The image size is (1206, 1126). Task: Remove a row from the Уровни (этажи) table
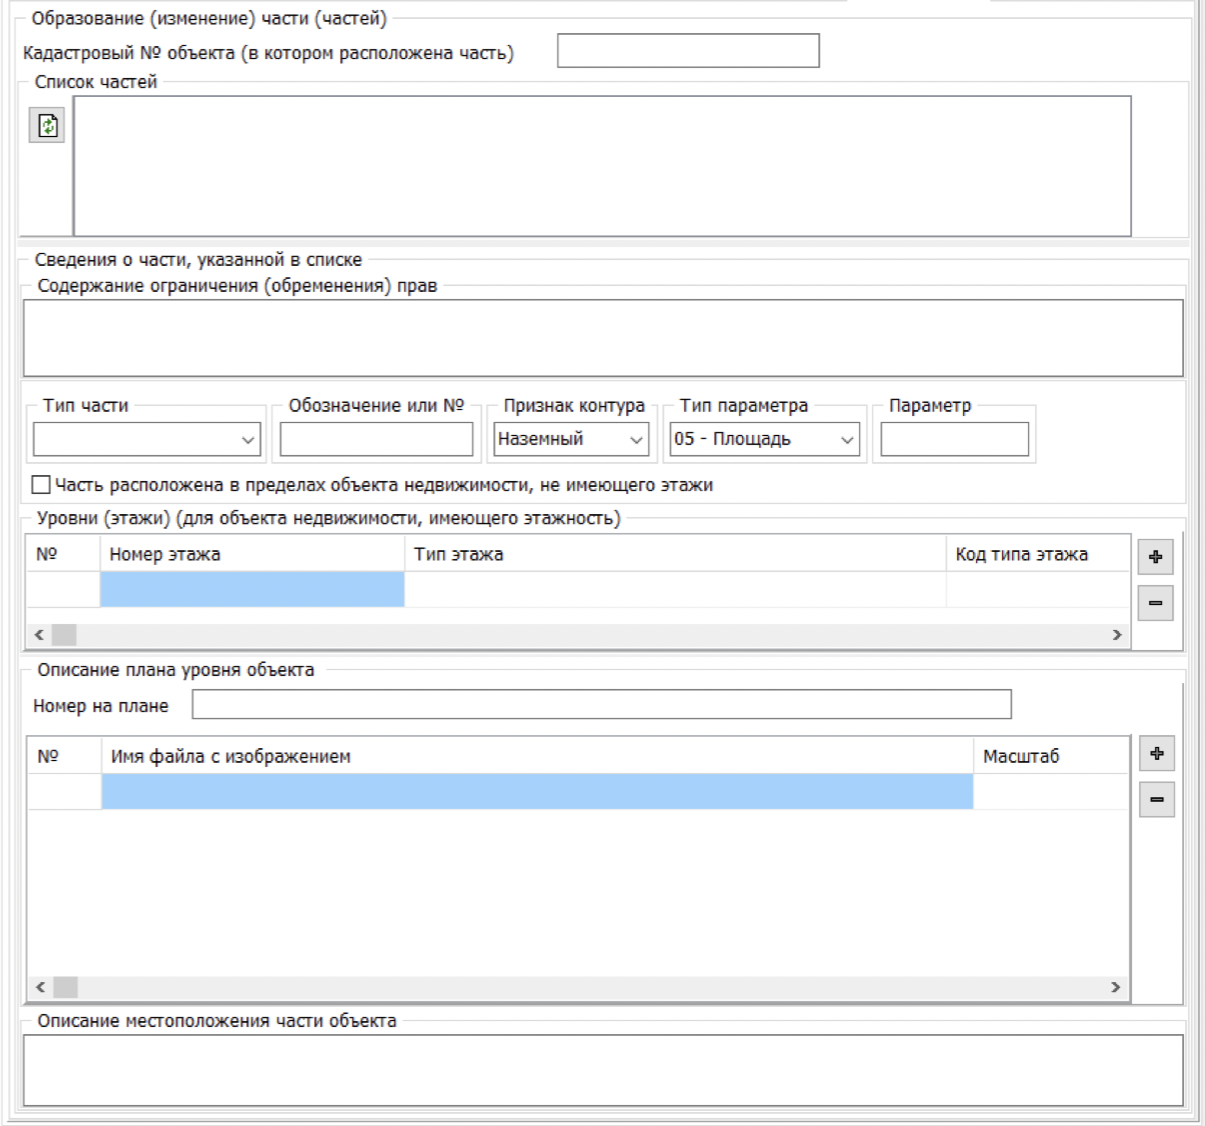(x=1155, y=603)
